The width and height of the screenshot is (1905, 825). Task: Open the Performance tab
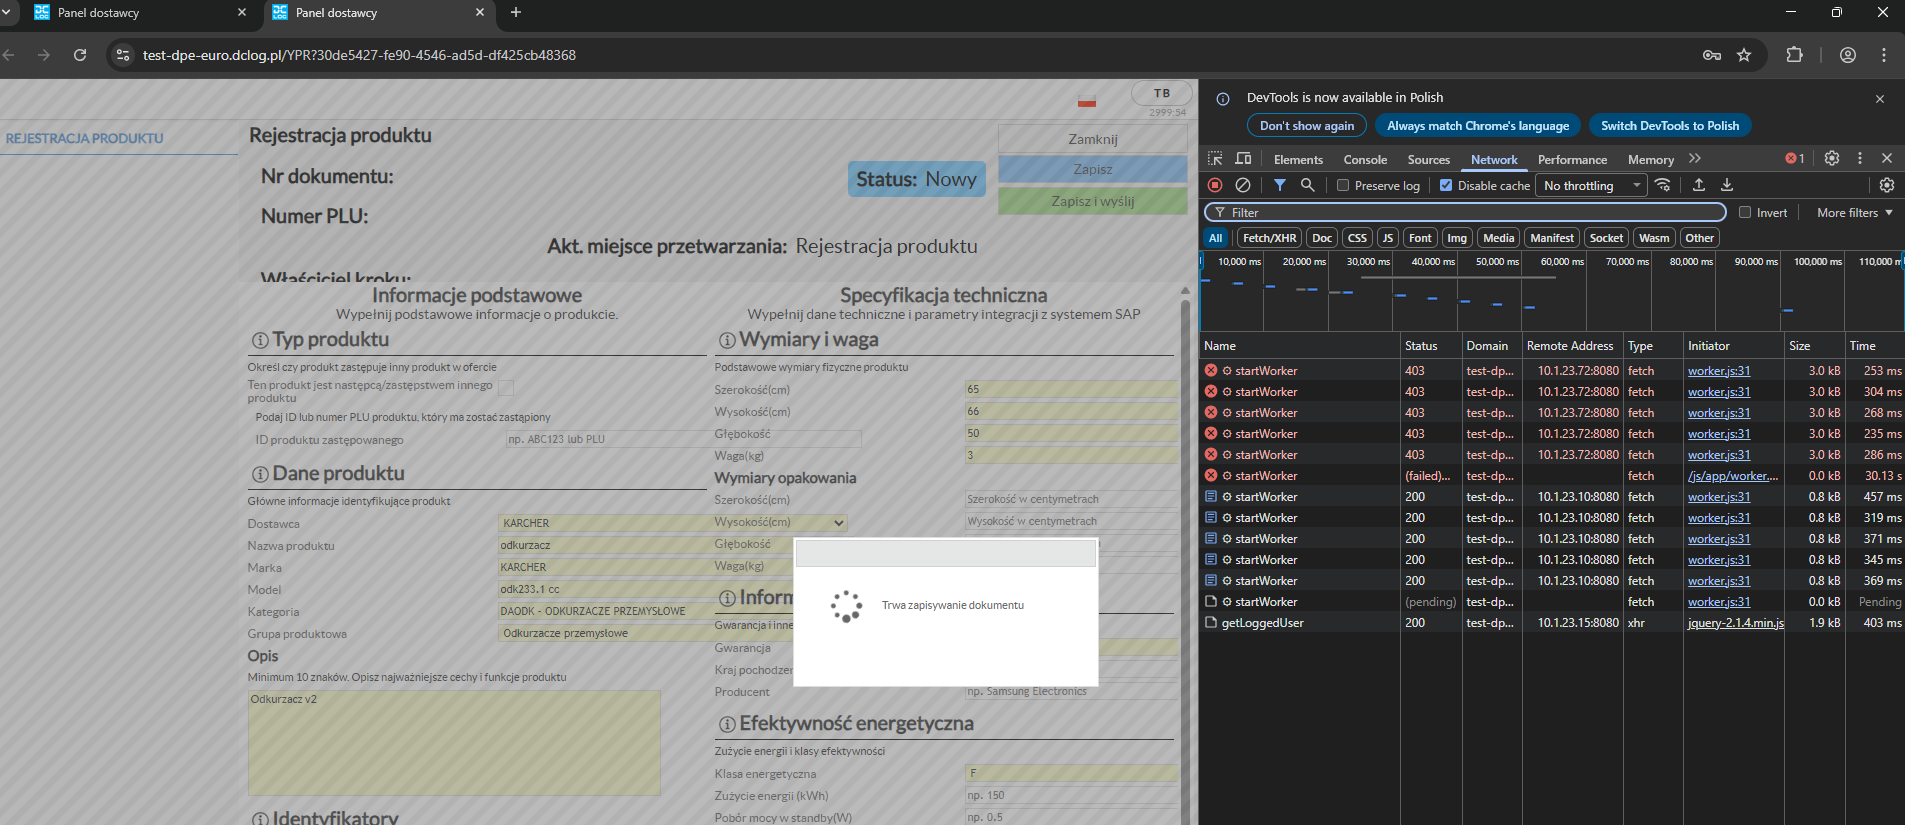(x=1572, y=160)
